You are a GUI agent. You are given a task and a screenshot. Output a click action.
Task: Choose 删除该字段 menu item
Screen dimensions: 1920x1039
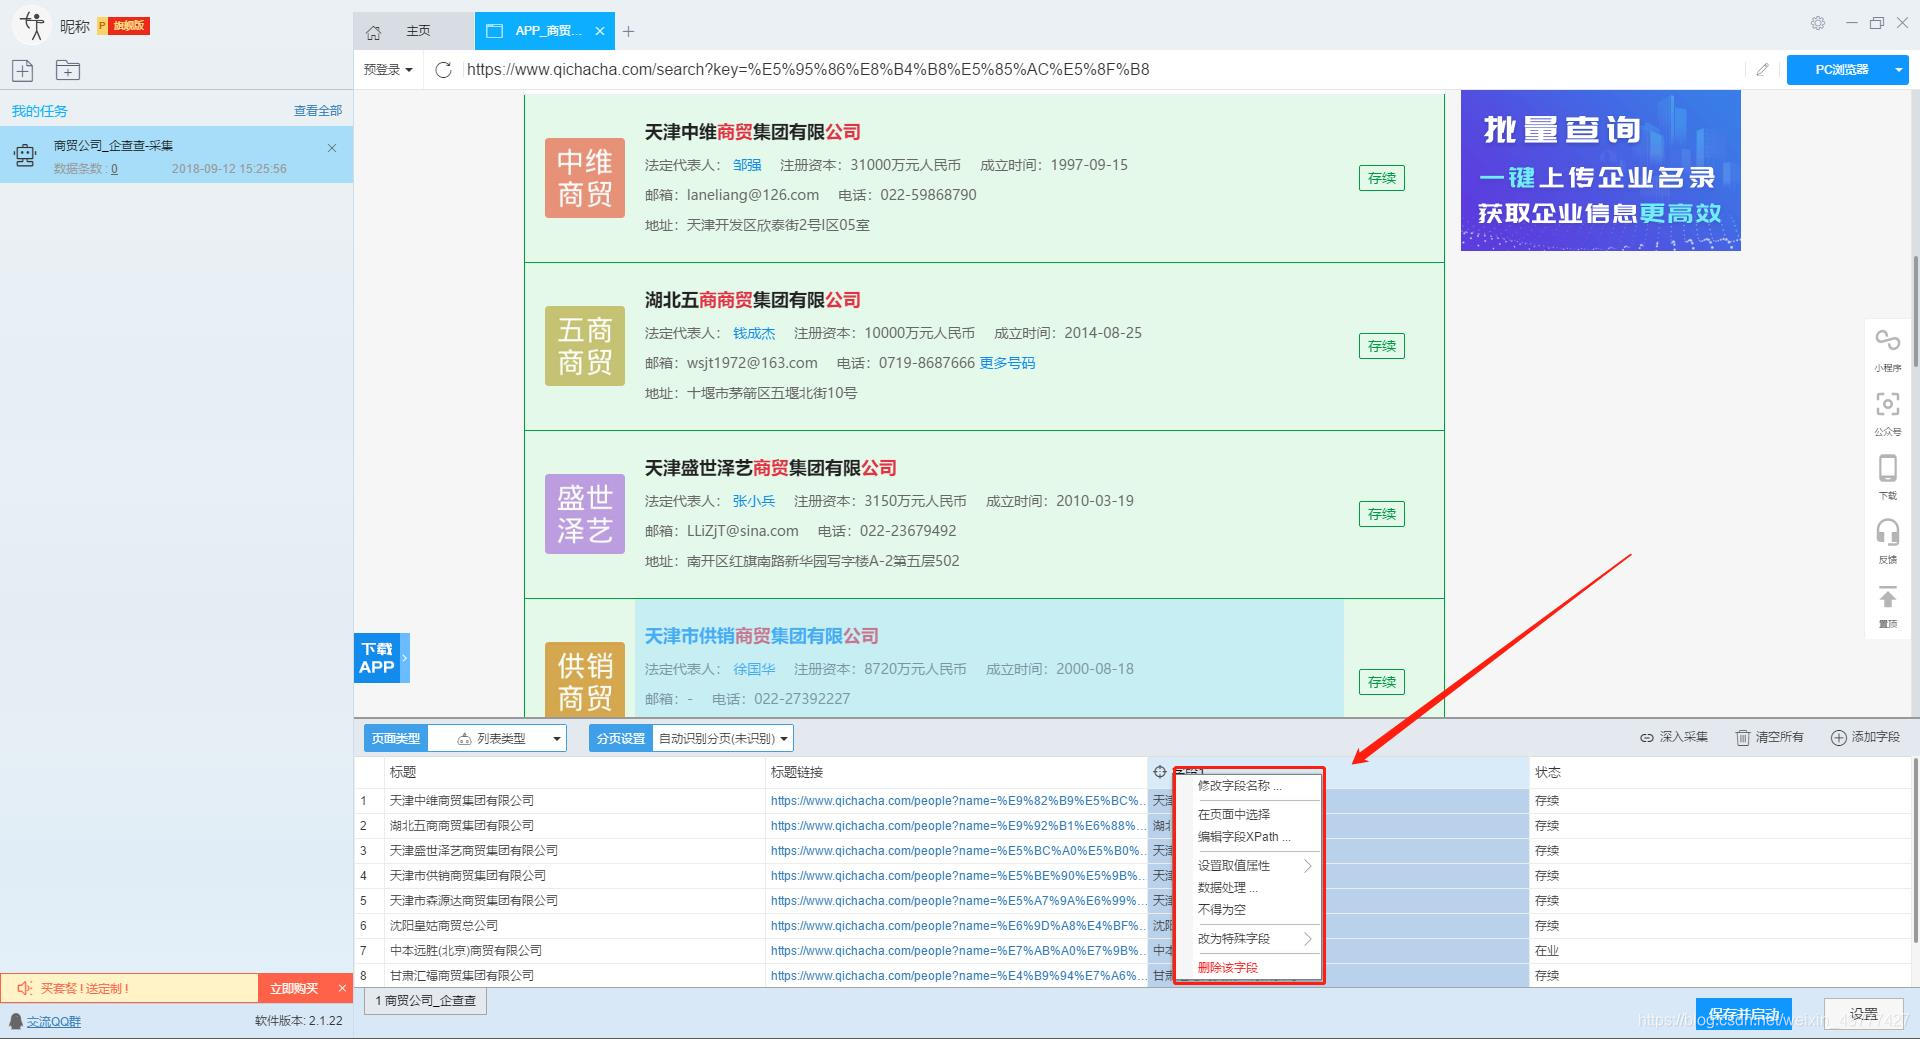point(1228,967)
